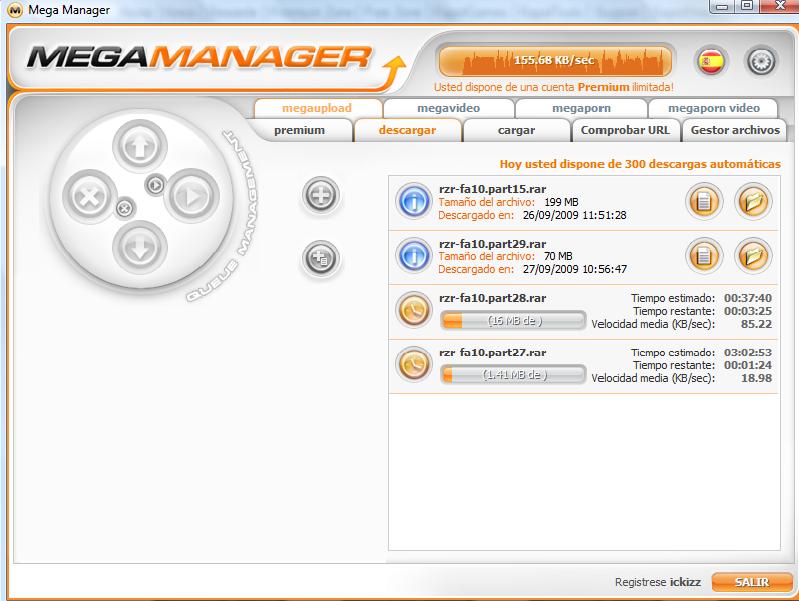Open the Comprobar URL tab
The height and width of the screenshot is (601, 799).
coord(625,130)
